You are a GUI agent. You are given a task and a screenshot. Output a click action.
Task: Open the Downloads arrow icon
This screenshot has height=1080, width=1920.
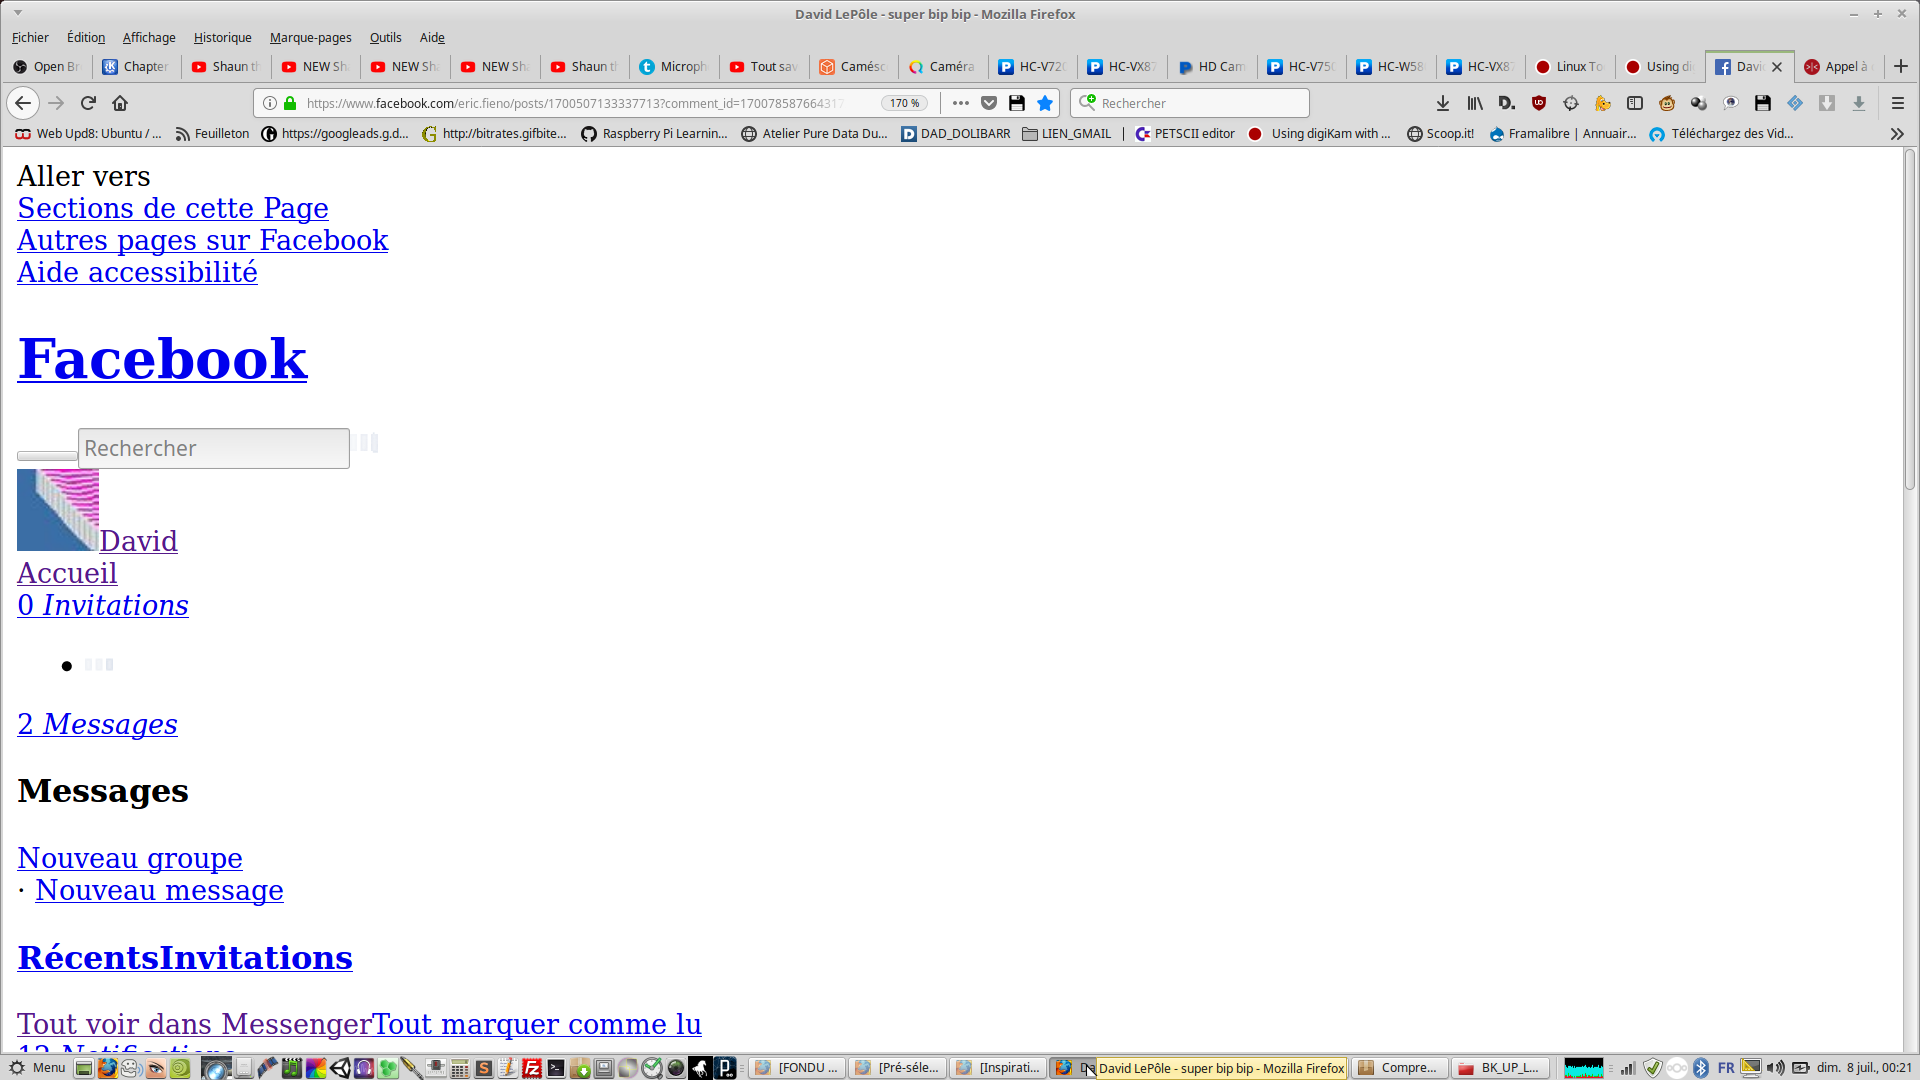(1443, 103)
